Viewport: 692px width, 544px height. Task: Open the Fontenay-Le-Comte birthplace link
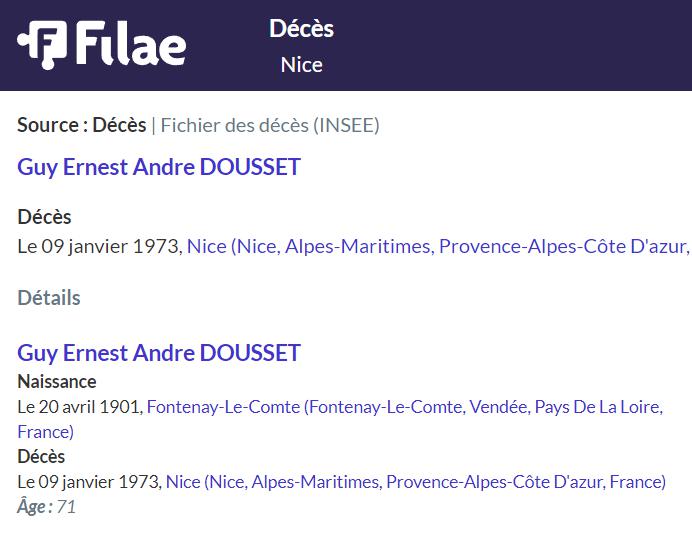[x=405, y=407]
